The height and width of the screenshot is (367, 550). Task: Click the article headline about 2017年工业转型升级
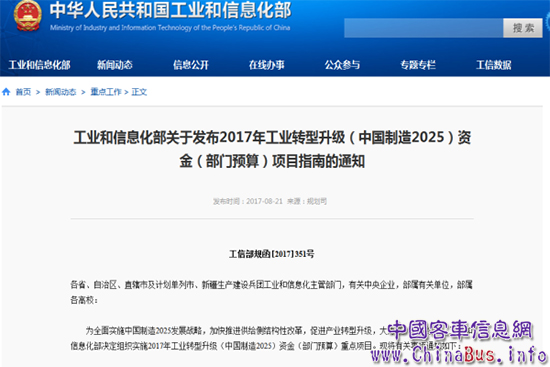(x=272, y=149)
